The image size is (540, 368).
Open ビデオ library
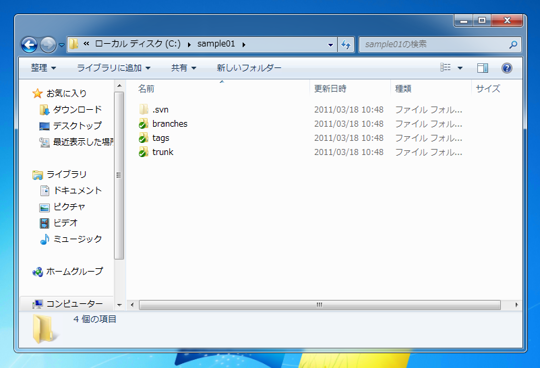(x=65, y=223)
